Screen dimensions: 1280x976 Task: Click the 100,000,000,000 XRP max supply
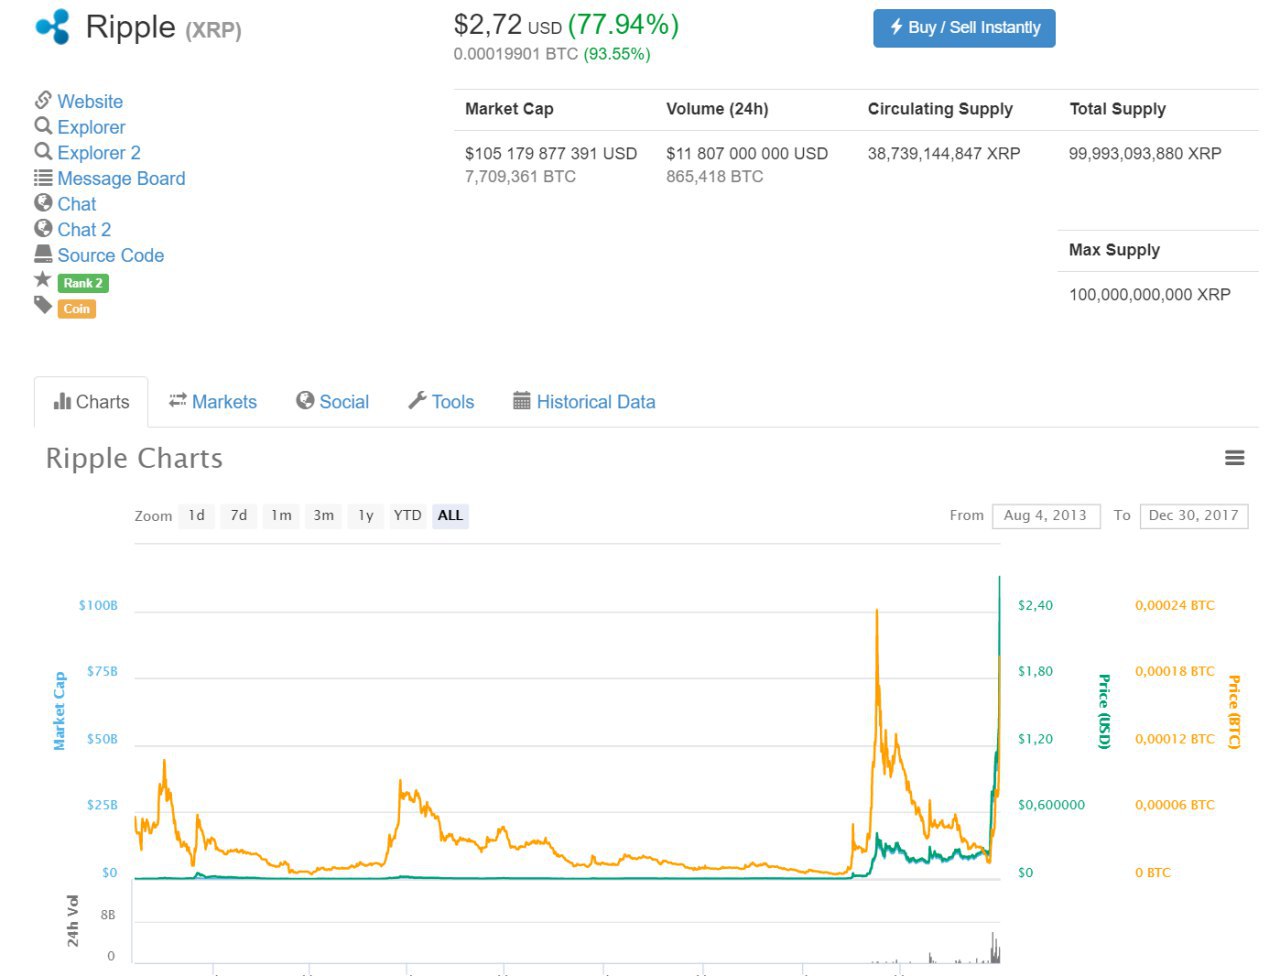pyautogui.click(x=1150, y=295)
